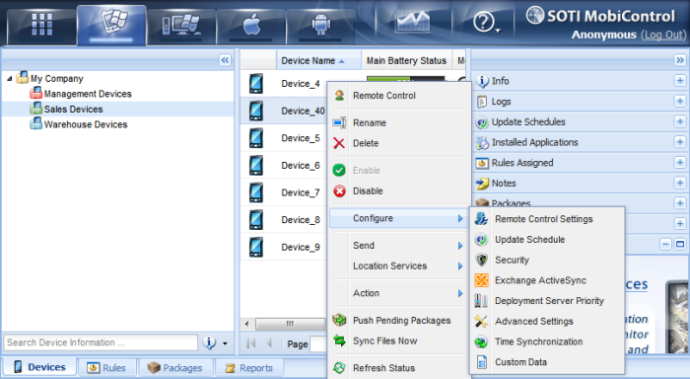The width and height of the screenshot is (690, 379).
Task: Open the Apple devices tab icon
Action: click(x=251, y=25)
